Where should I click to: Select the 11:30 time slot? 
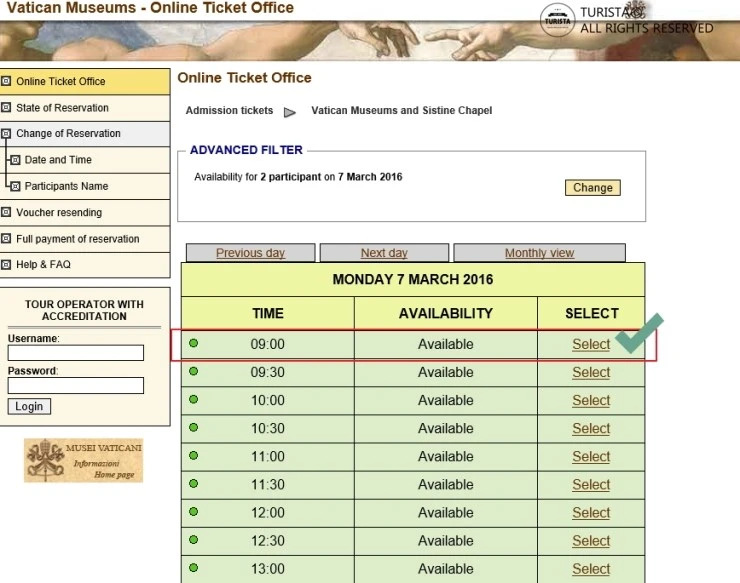pos(591,485)
